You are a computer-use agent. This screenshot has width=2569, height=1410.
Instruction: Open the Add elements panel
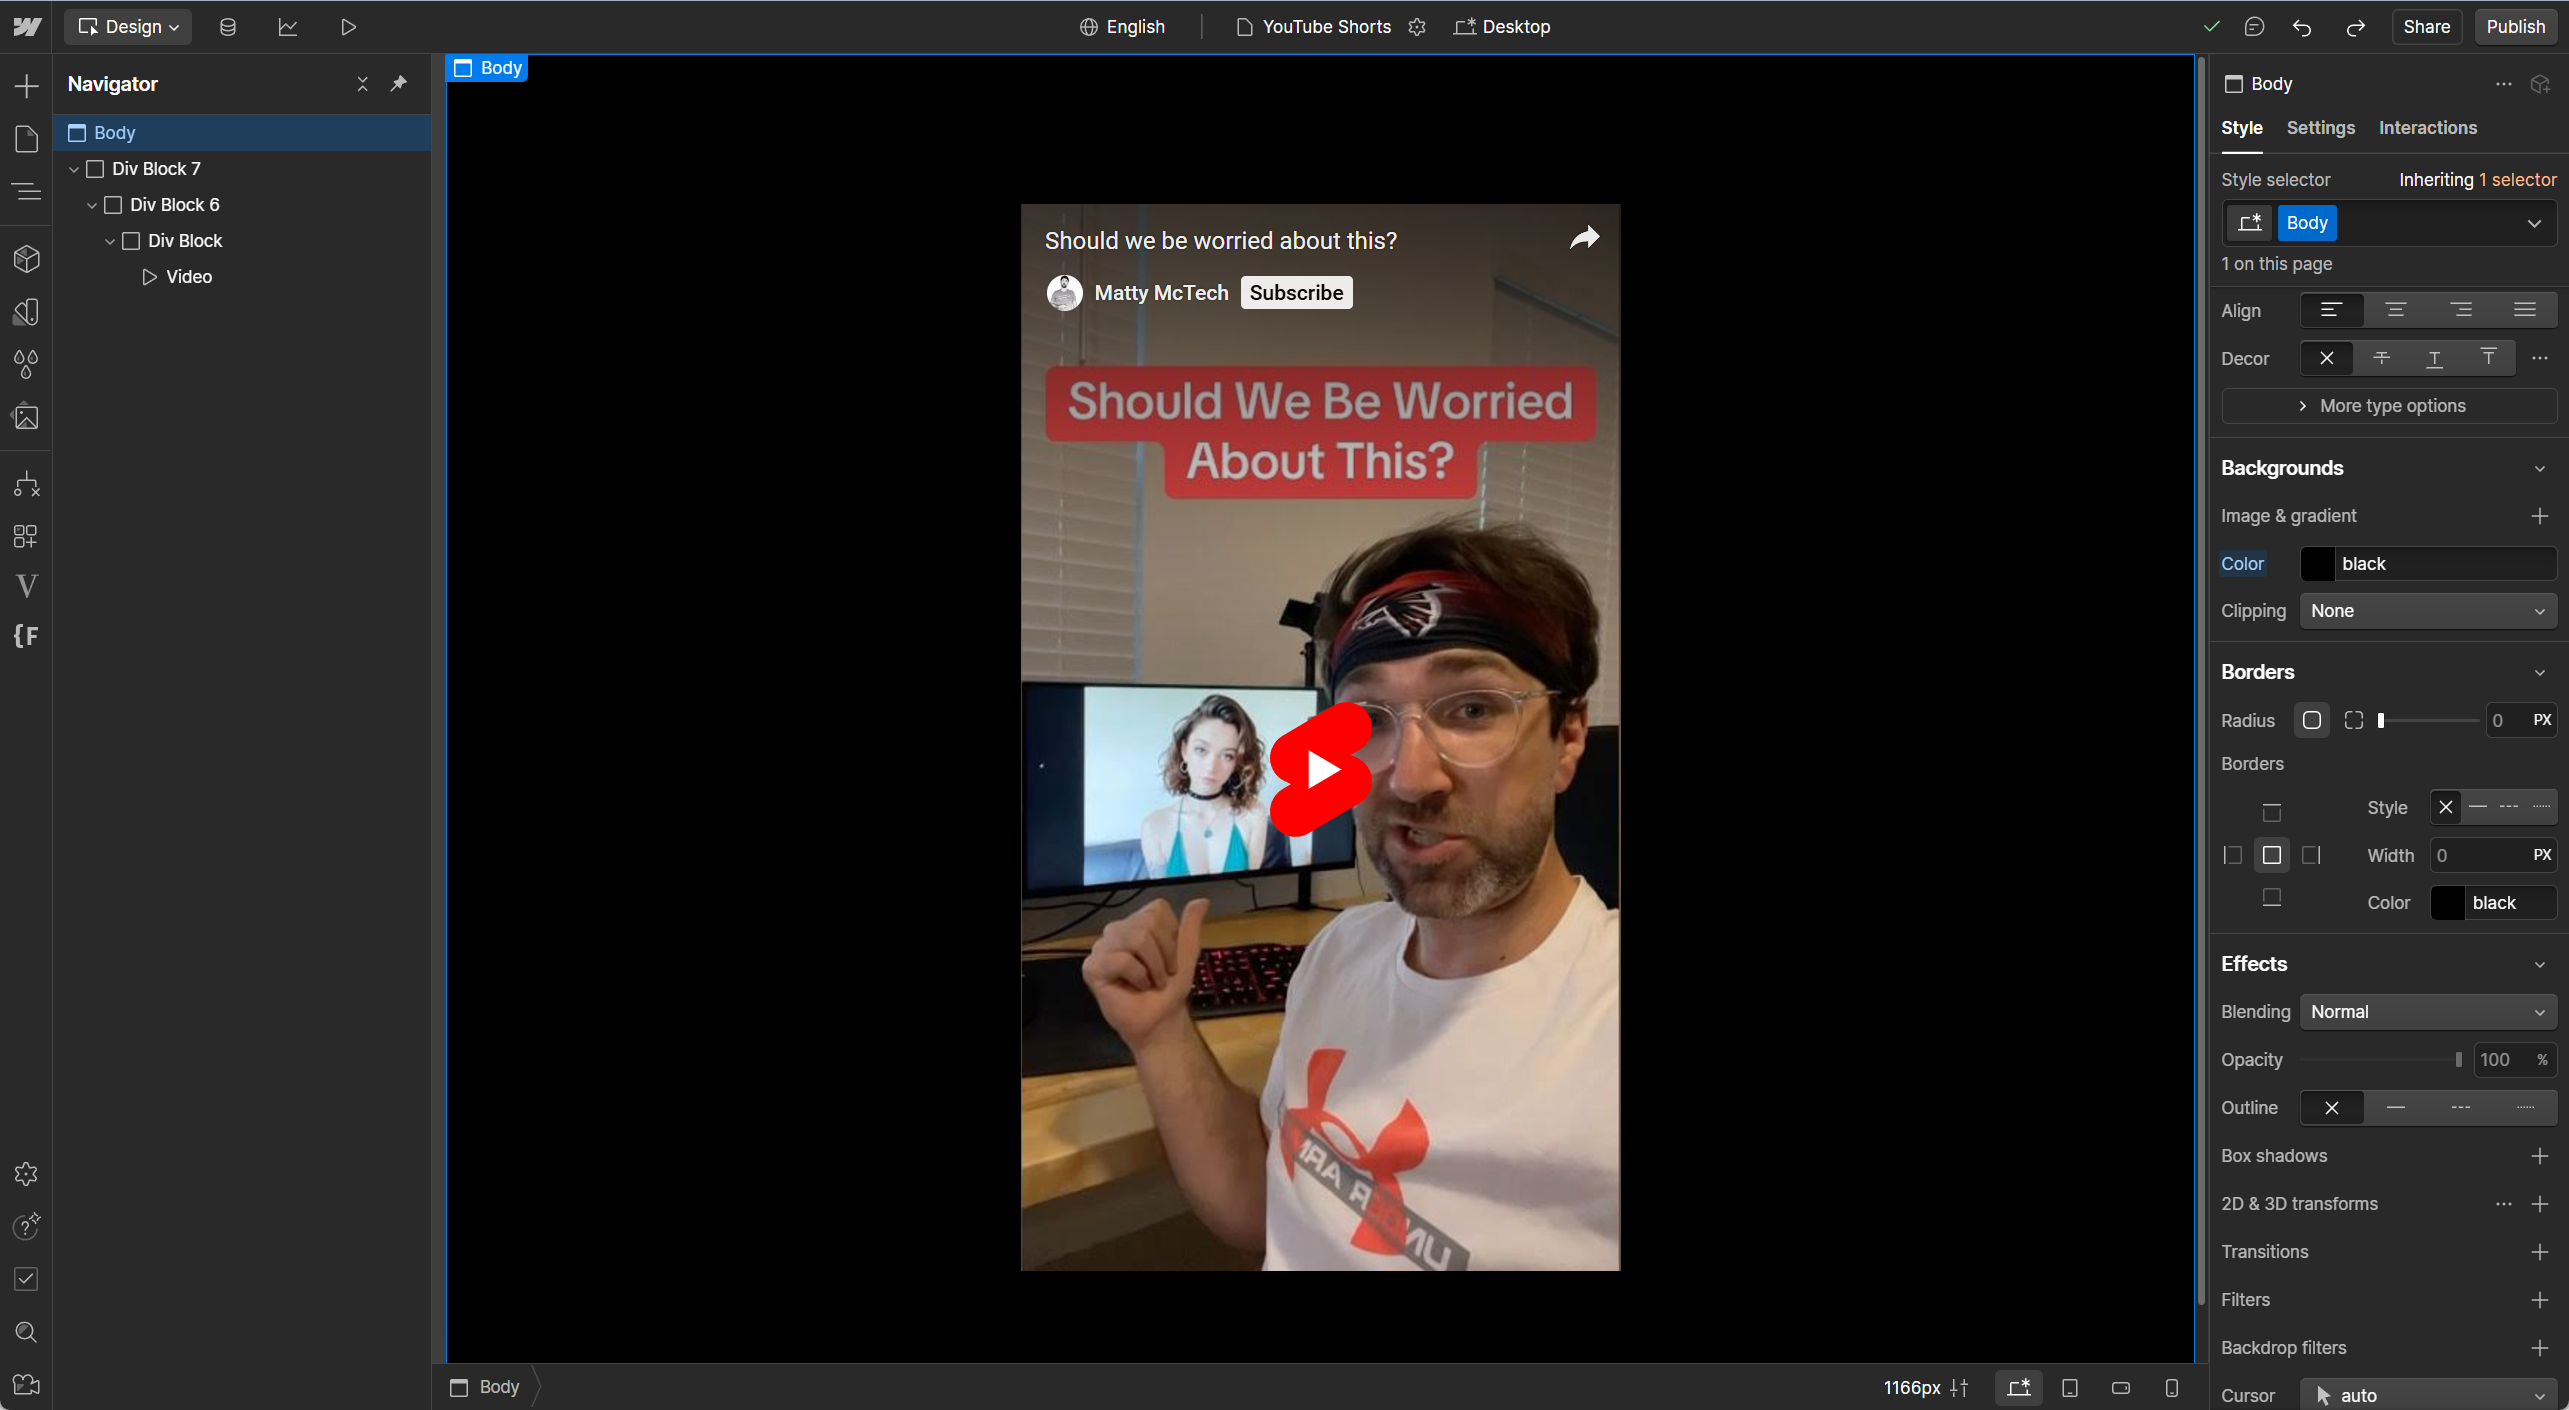point(27,86)
